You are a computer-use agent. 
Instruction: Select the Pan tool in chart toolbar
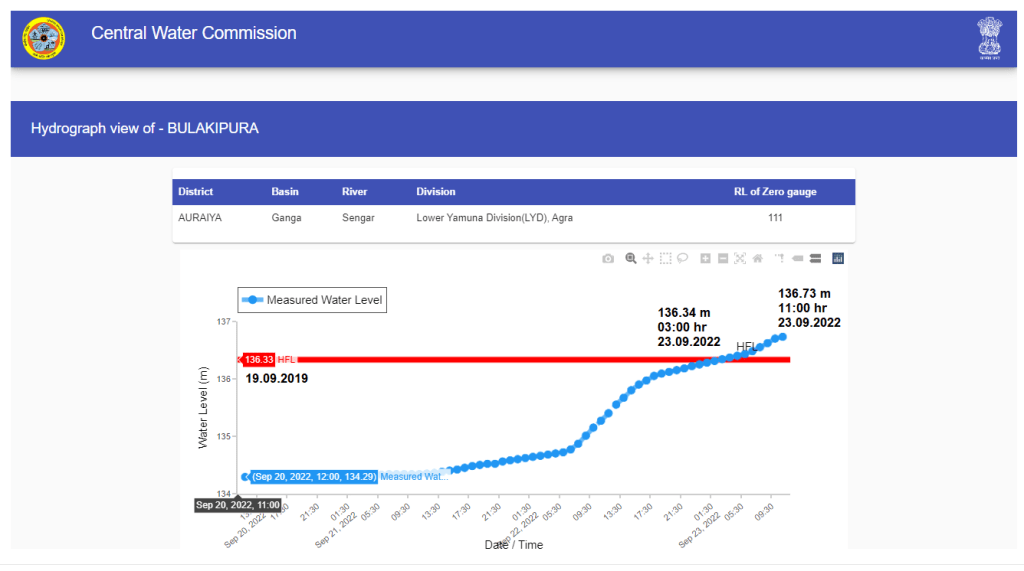click(x=648, y=258)
